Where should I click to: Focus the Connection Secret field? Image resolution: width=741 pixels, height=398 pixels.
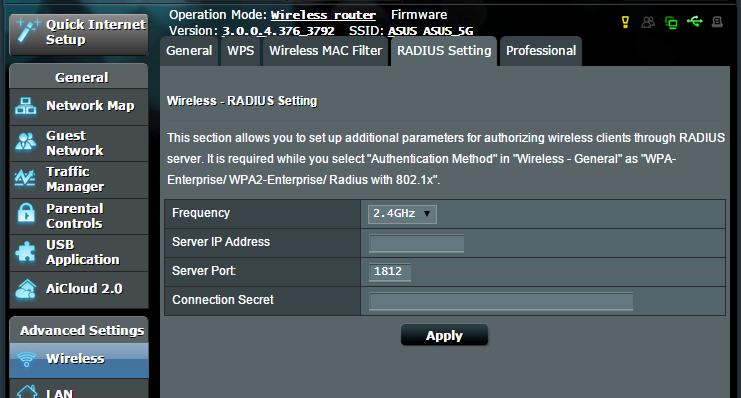click(x=501, y=301)
